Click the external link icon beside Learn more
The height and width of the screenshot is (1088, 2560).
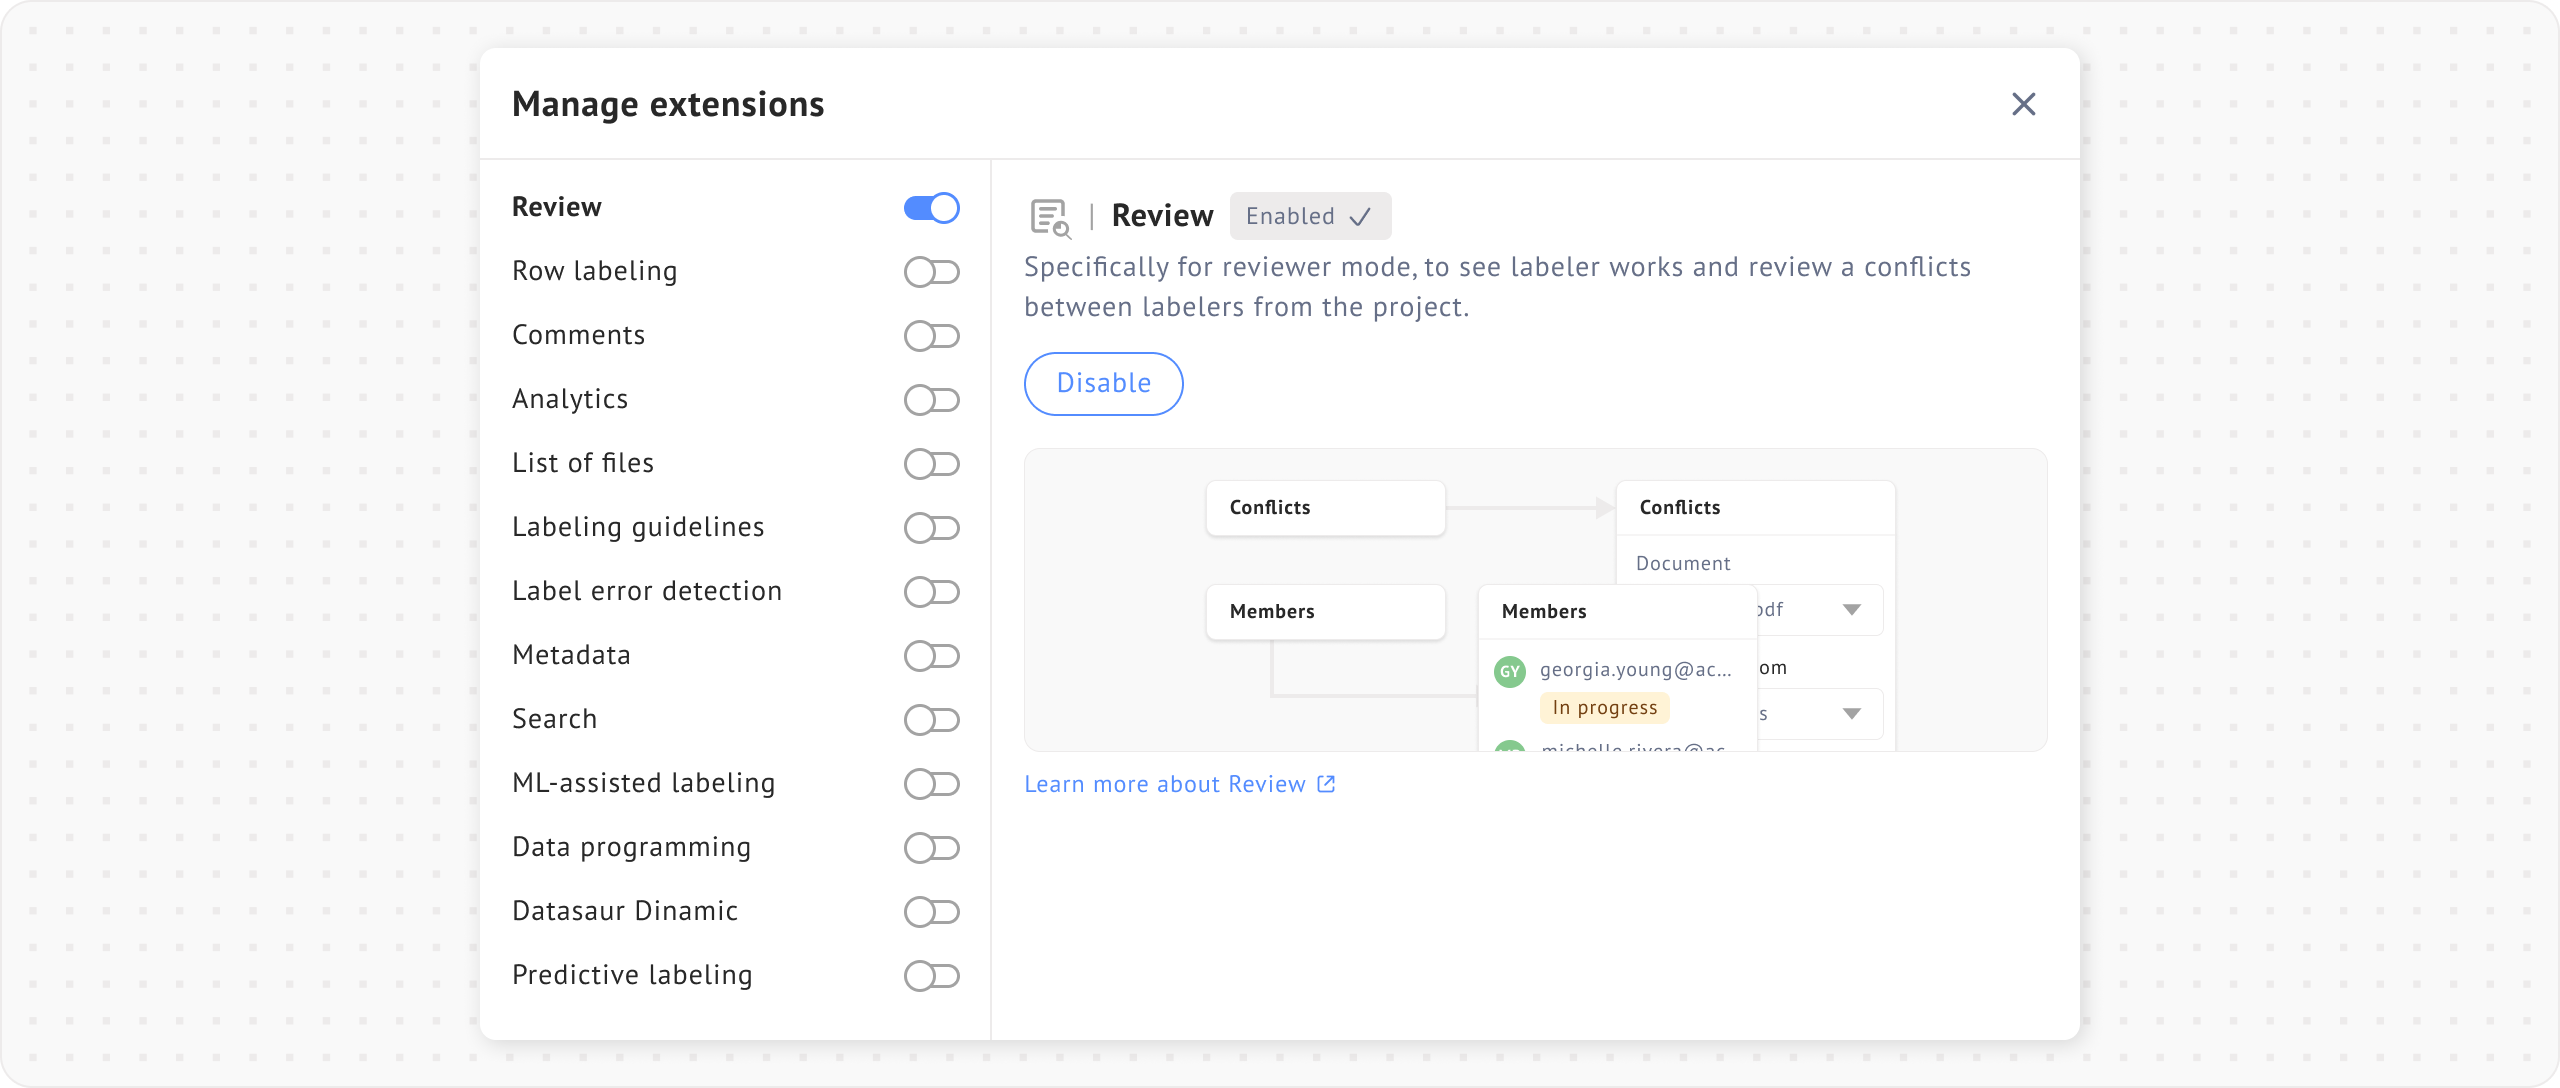(x=1326, y=784)
